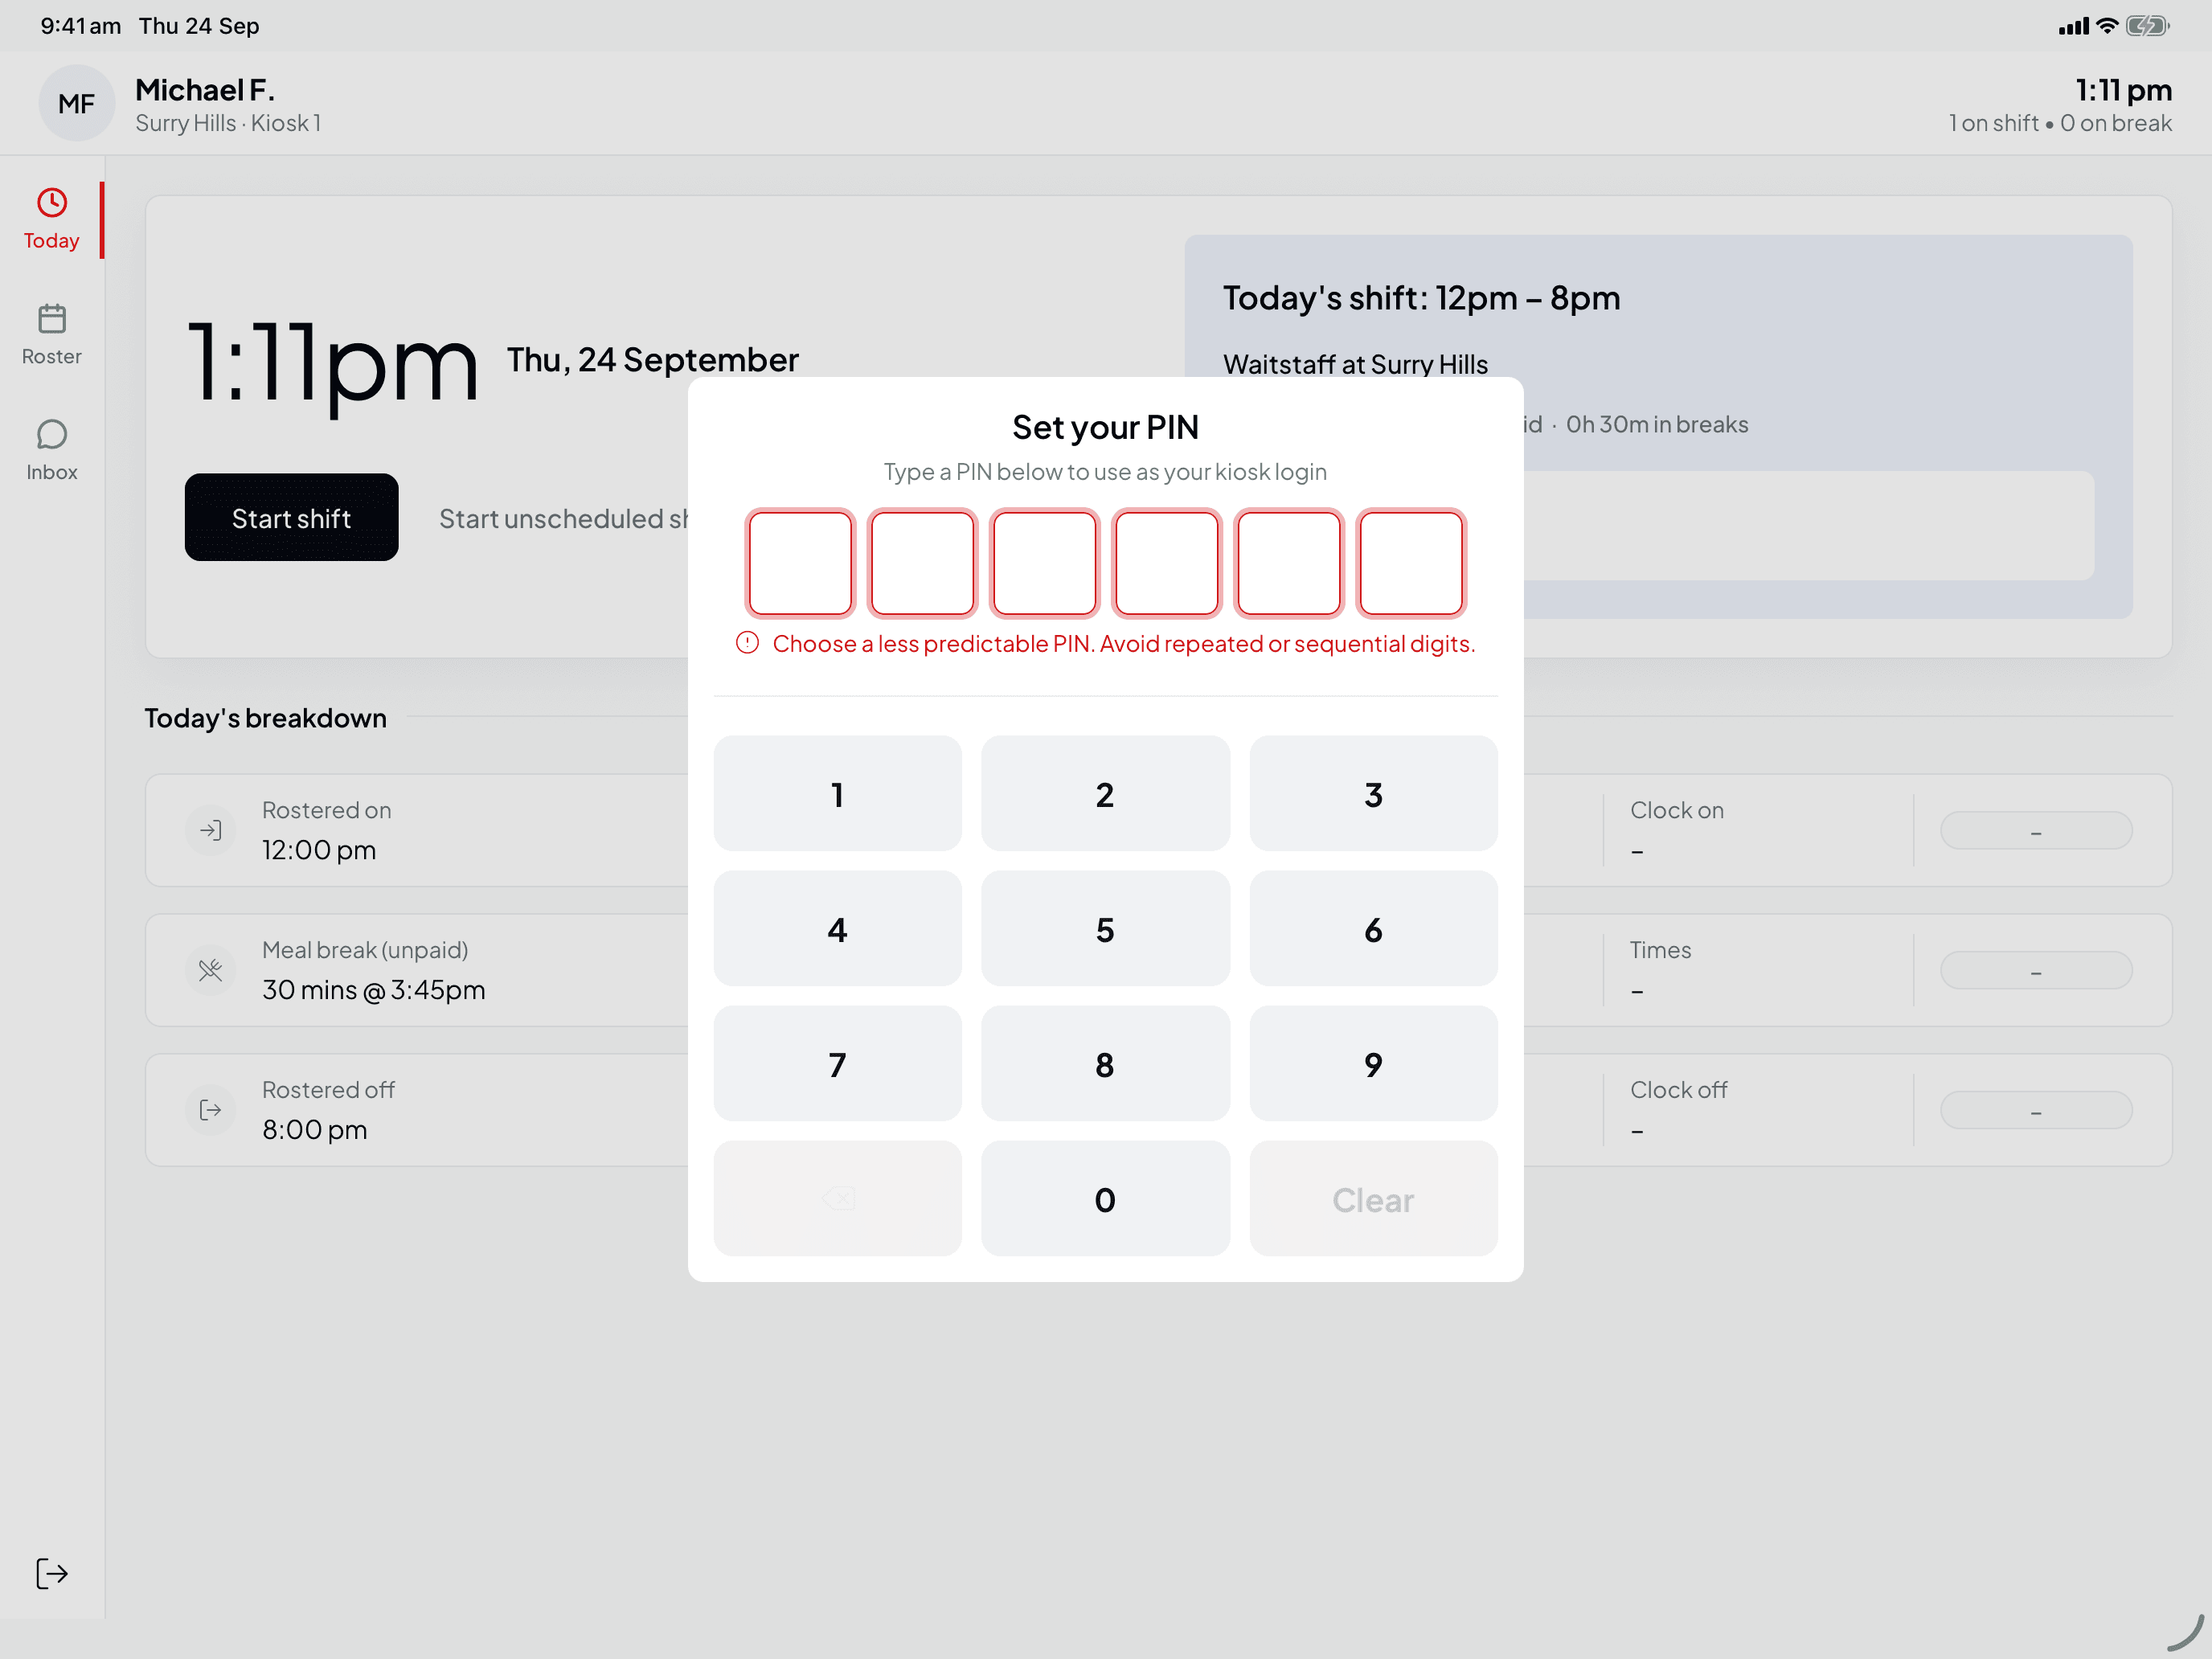Image resolution: width=2212 pixels, height=1659 pixels.
Task: Click the 'Surry Hills · Kiosk 1' location text
Action: click(228, 123)
